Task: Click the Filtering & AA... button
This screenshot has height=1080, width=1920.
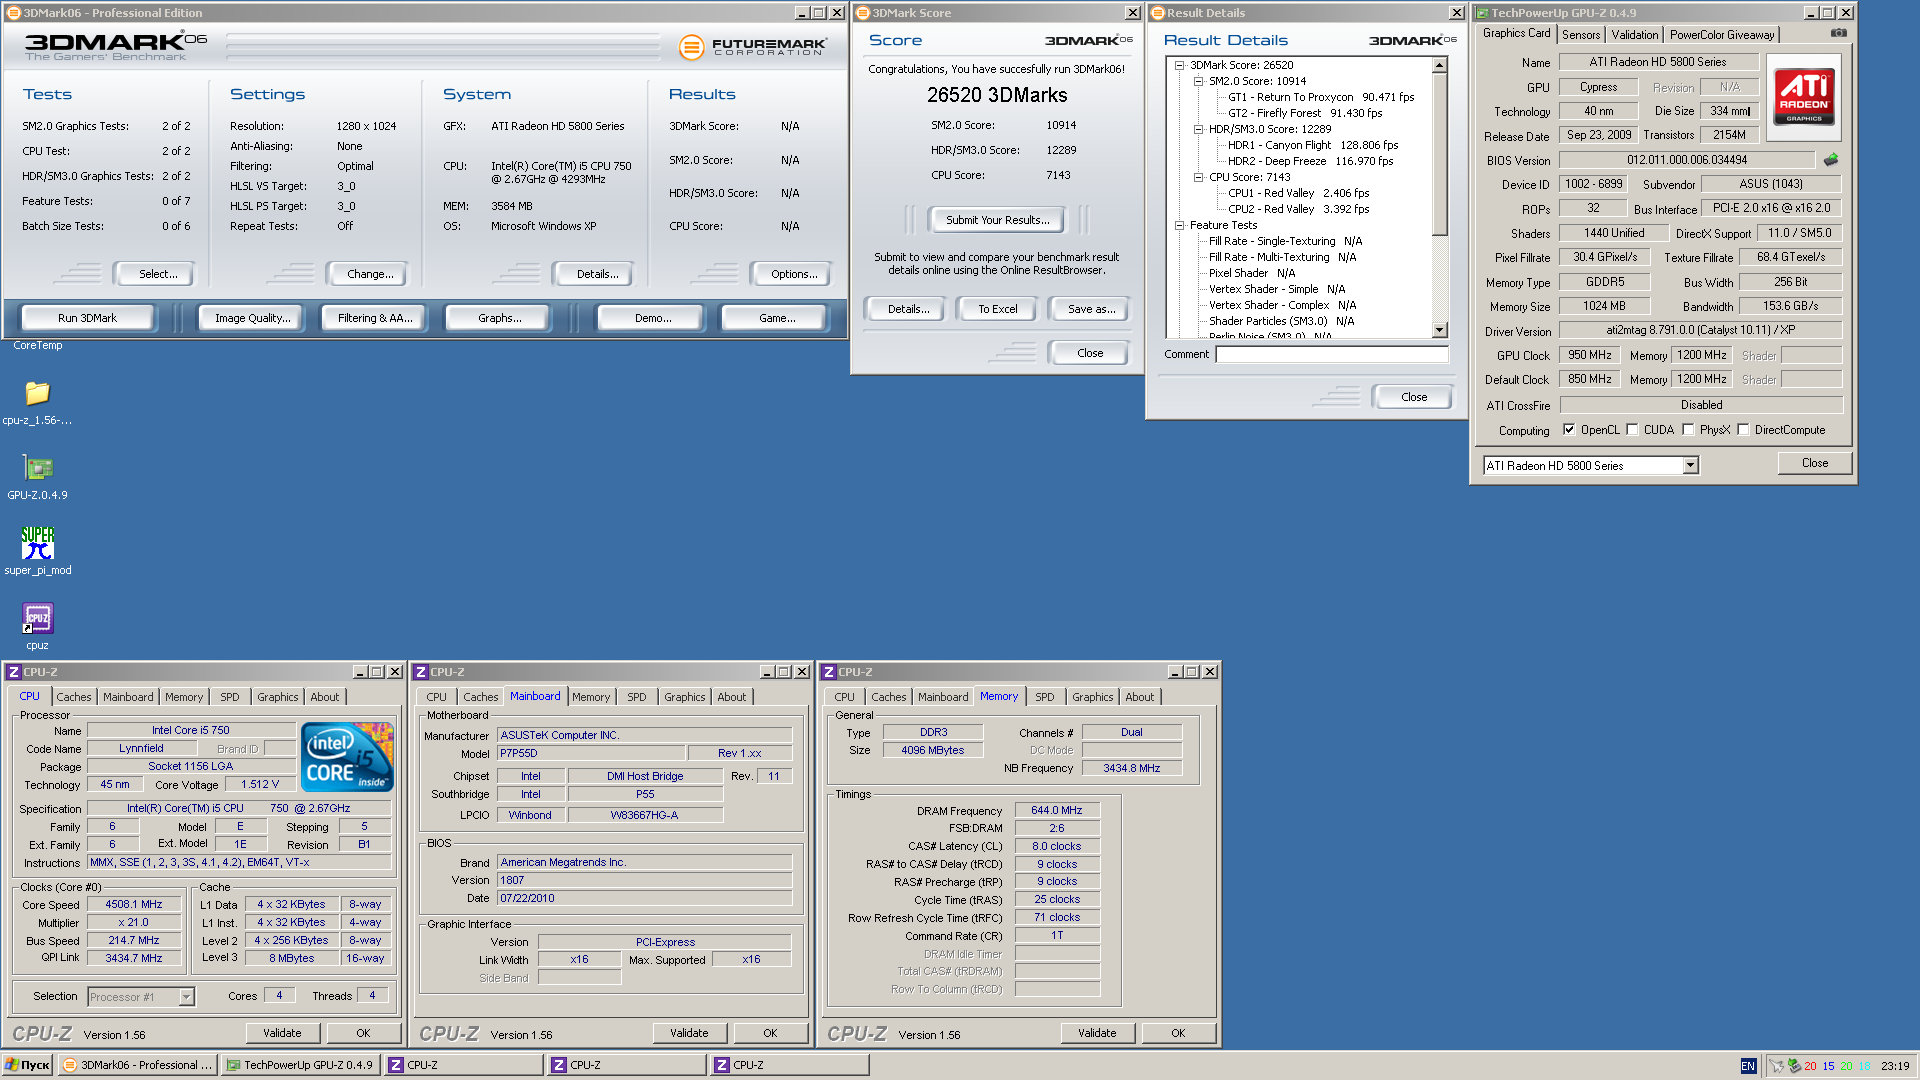Action: tap(375, 318)
